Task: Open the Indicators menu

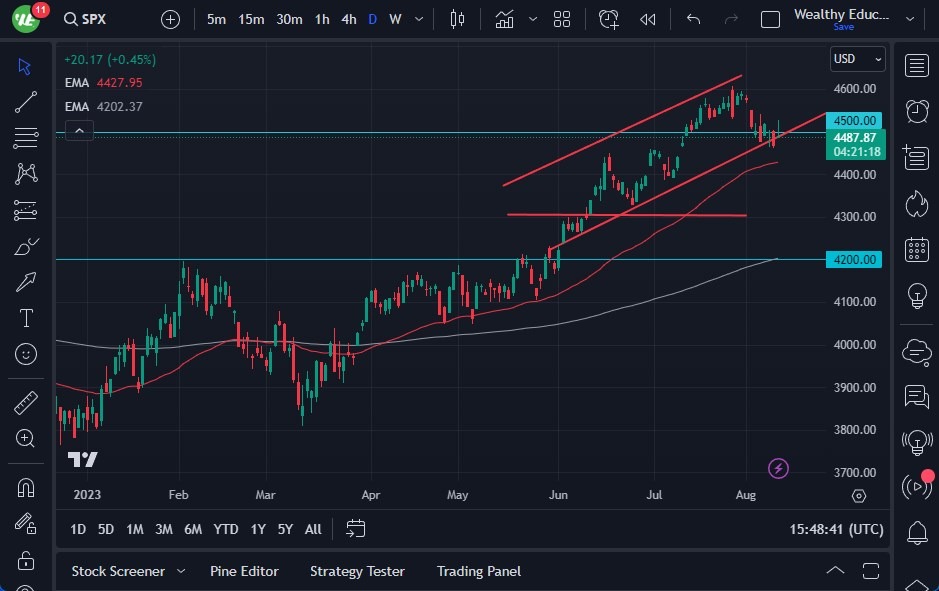Action: pos(504,18)
